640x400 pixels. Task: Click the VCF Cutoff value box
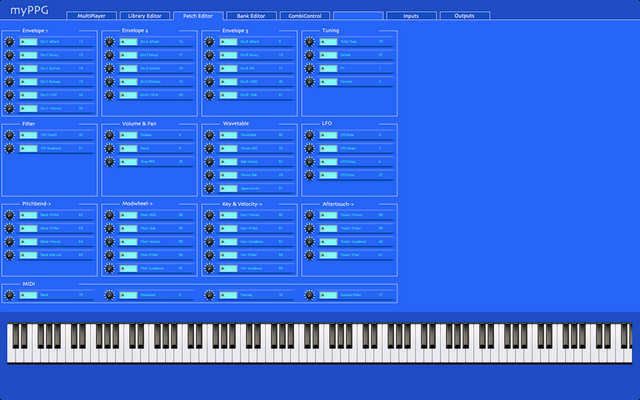pyautogui.click(x=29, y=135)
